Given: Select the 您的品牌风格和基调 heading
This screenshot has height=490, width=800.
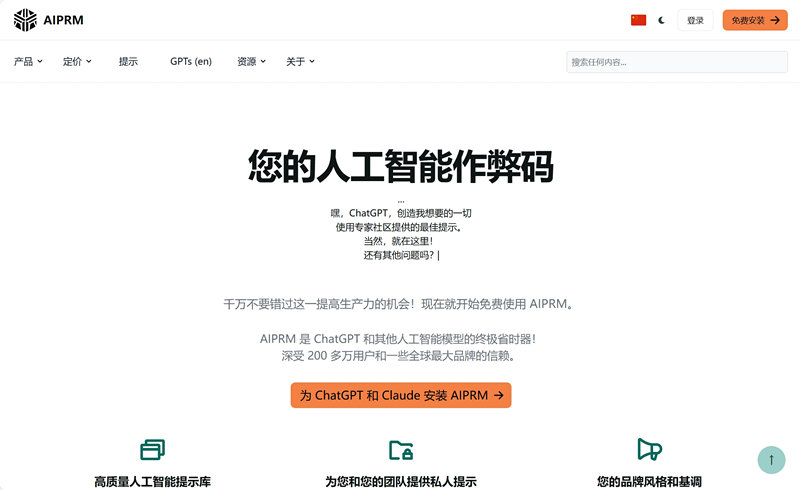Looking at the screenshot, I should click(x=649, y=481).
